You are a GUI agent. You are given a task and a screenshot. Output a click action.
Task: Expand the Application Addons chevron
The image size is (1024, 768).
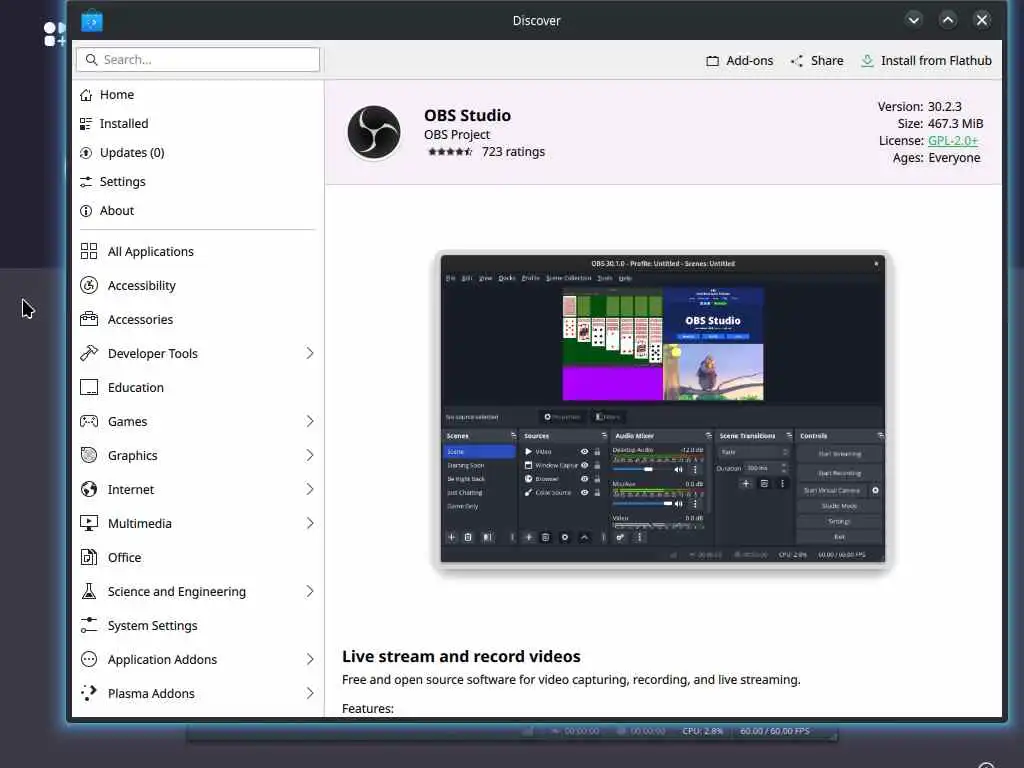coord(310,659)
